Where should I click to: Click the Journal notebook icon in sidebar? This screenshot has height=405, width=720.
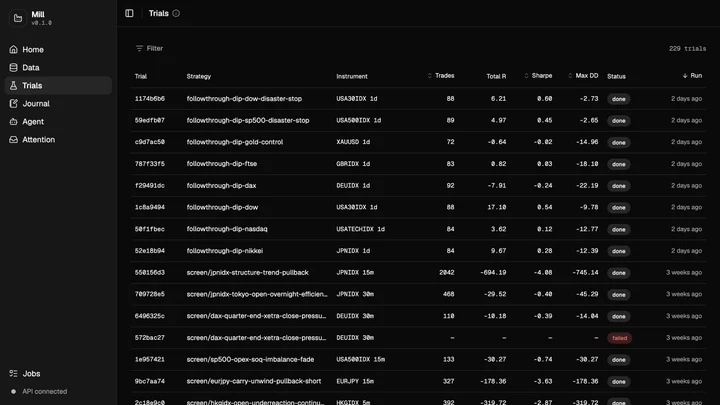pos(13,103)
